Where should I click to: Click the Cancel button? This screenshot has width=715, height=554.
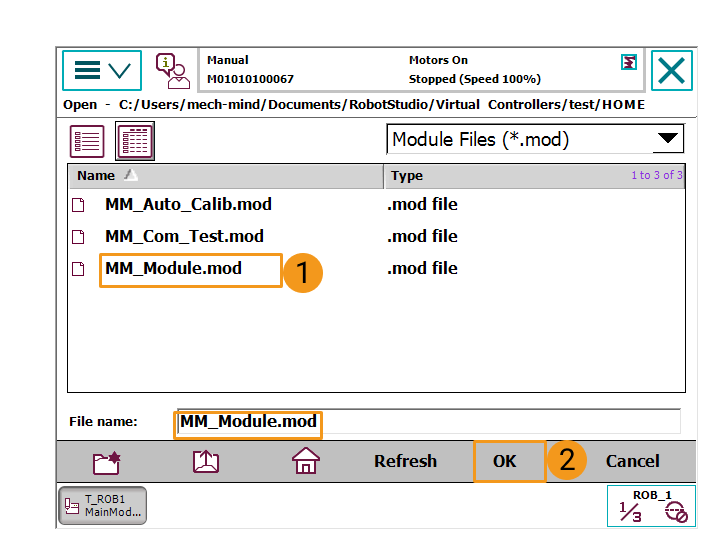632,461
